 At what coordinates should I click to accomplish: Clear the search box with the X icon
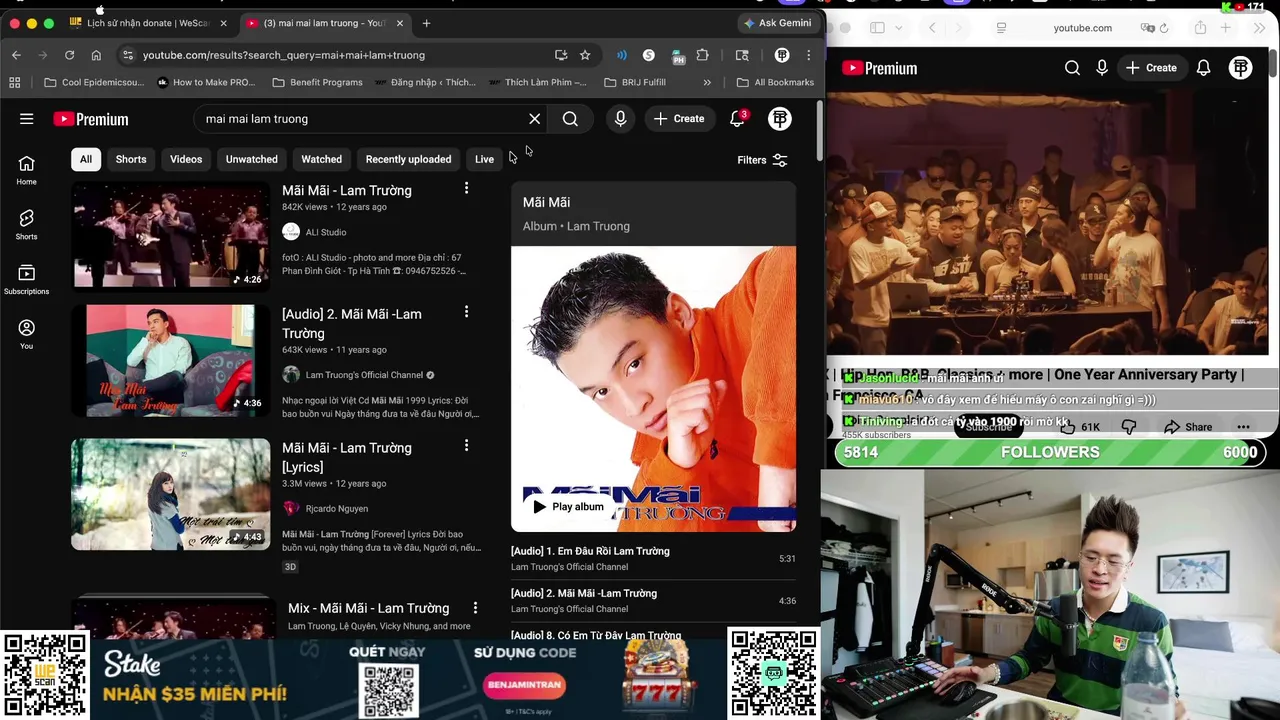pyautogui.click(x=535, y=119)
